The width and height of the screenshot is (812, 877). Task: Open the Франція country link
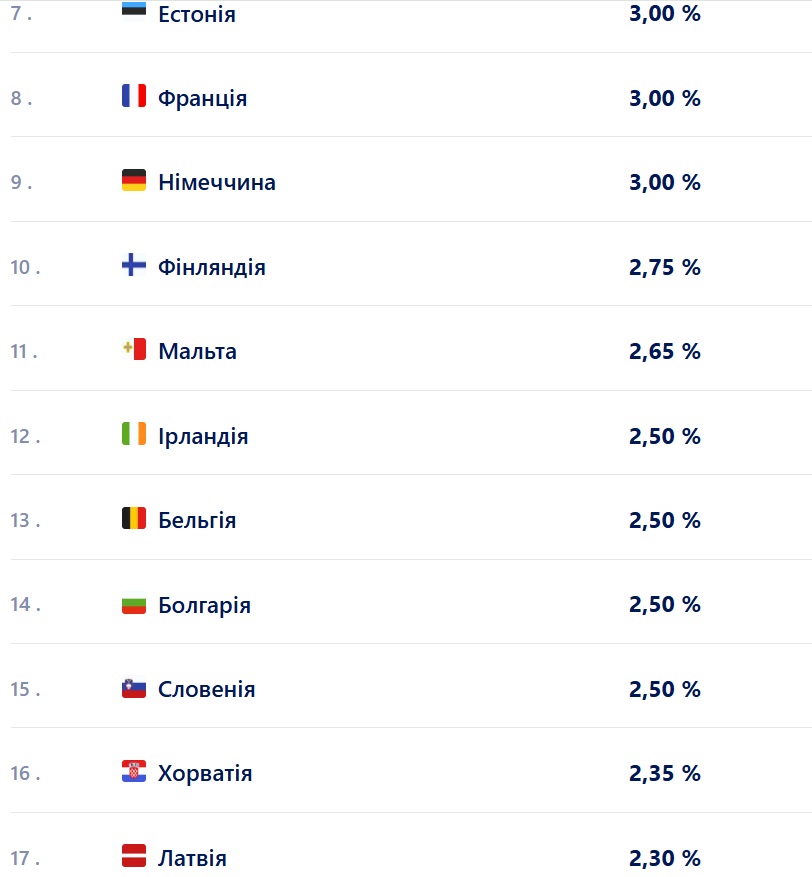(202, 98)
